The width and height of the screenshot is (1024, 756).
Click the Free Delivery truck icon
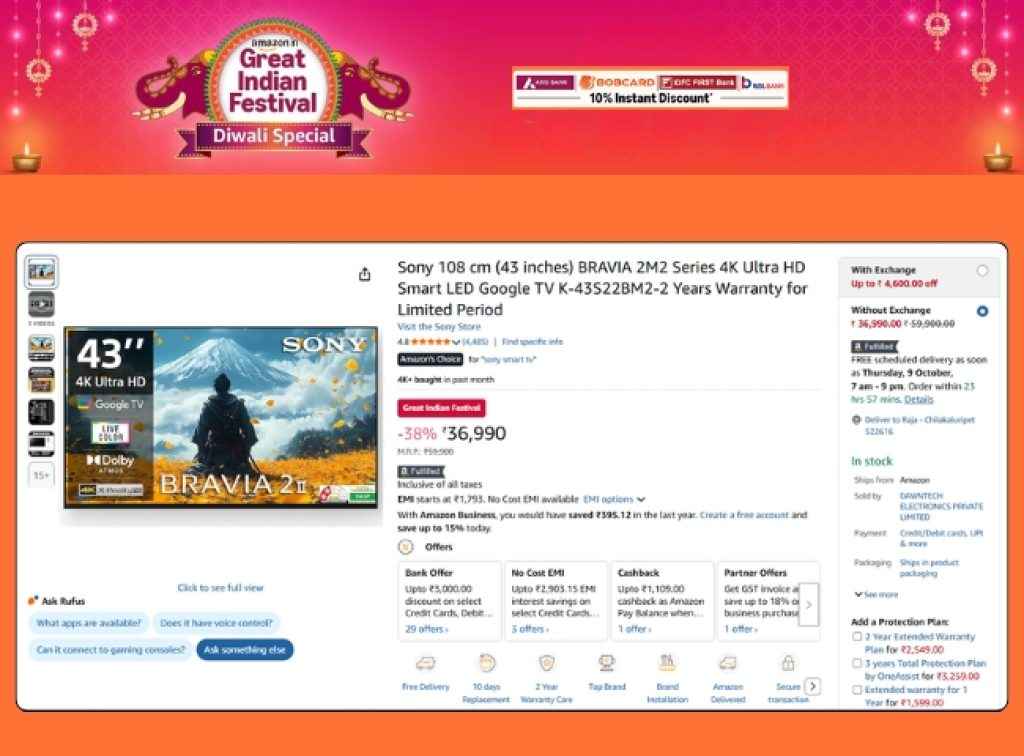click(x=425, y=664)
